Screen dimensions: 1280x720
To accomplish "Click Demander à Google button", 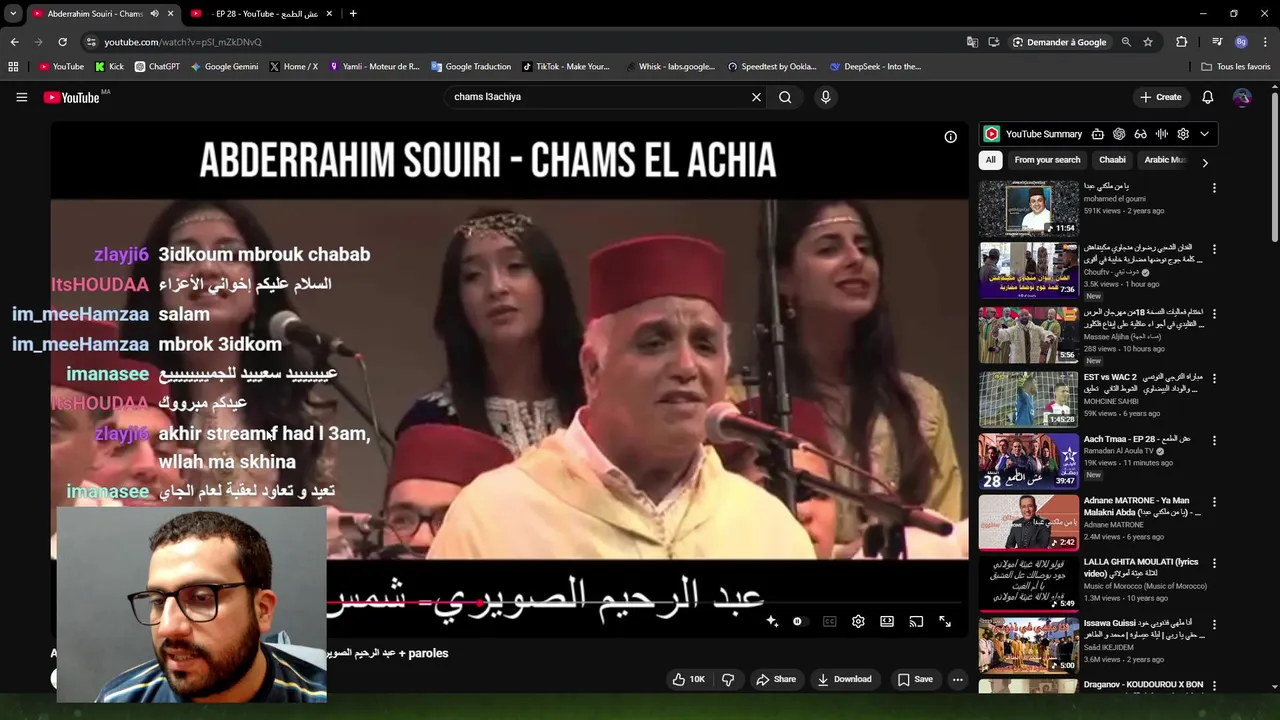I will point(1059,42).
